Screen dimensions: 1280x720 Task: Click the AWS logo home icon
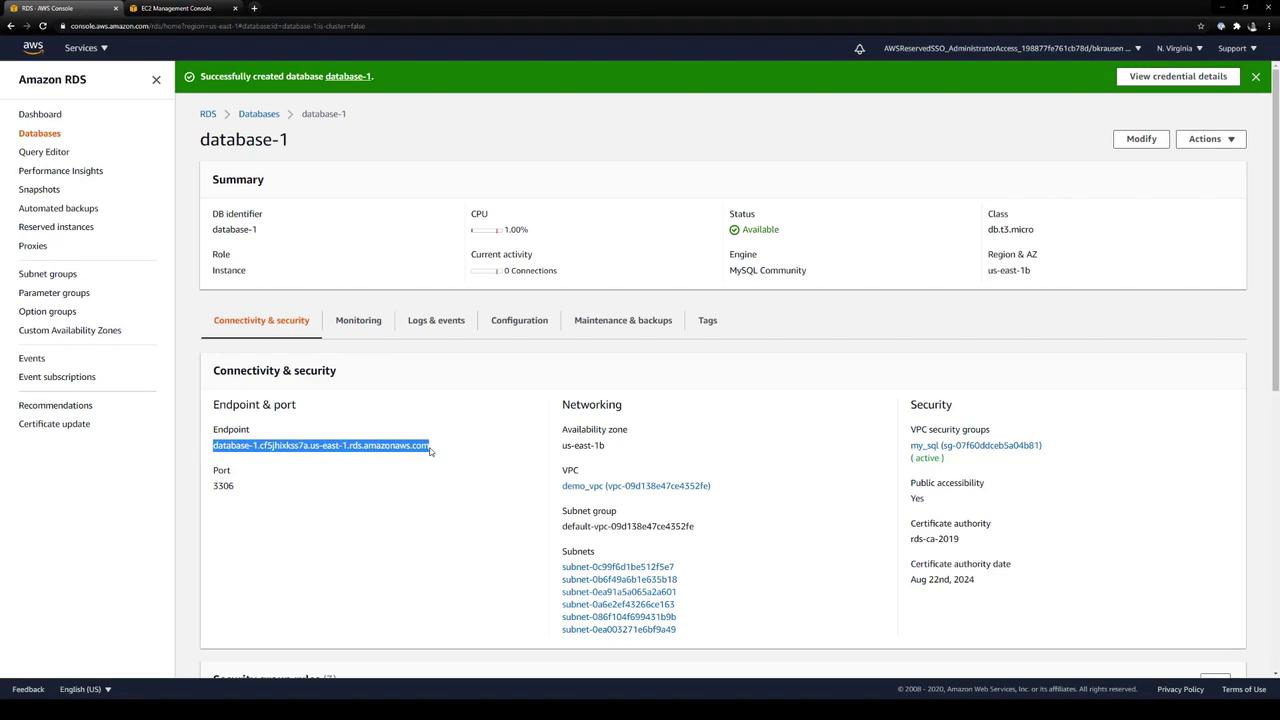33,48
